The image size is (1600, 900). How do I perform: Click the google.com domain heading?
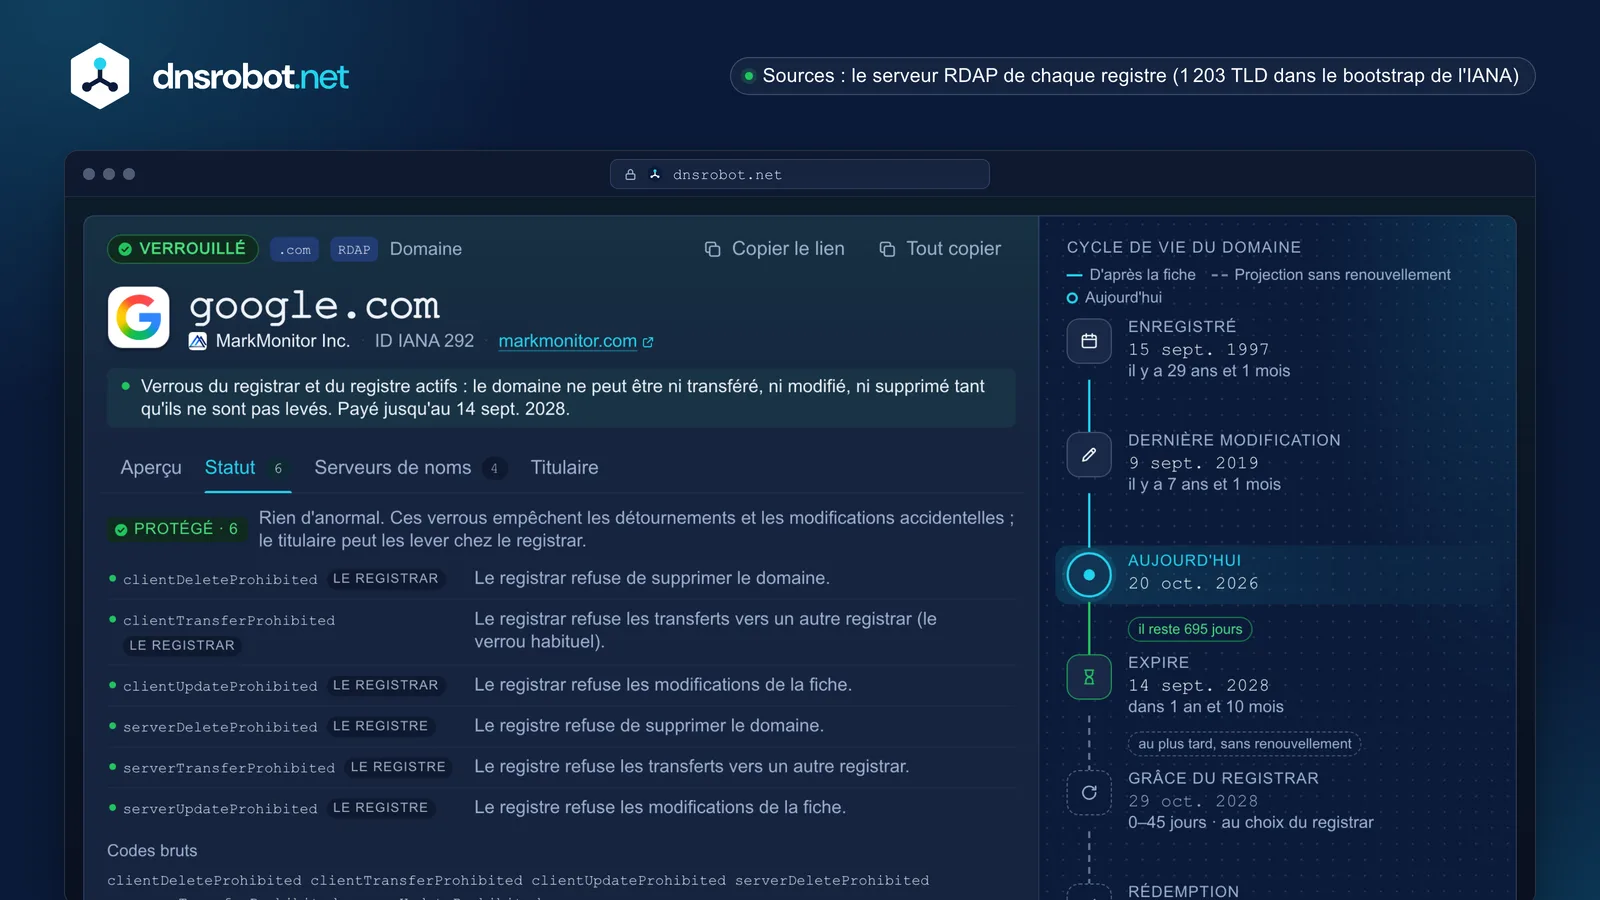click(x=314, y=306)
